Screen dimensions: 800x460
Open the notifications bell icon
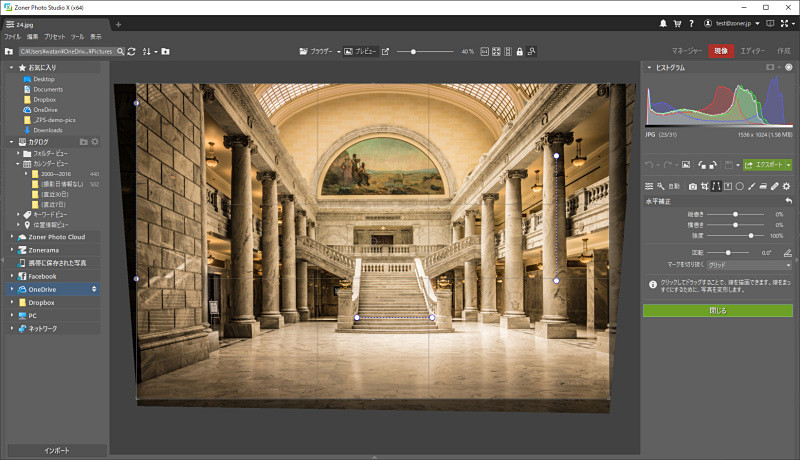coord(663,23)
